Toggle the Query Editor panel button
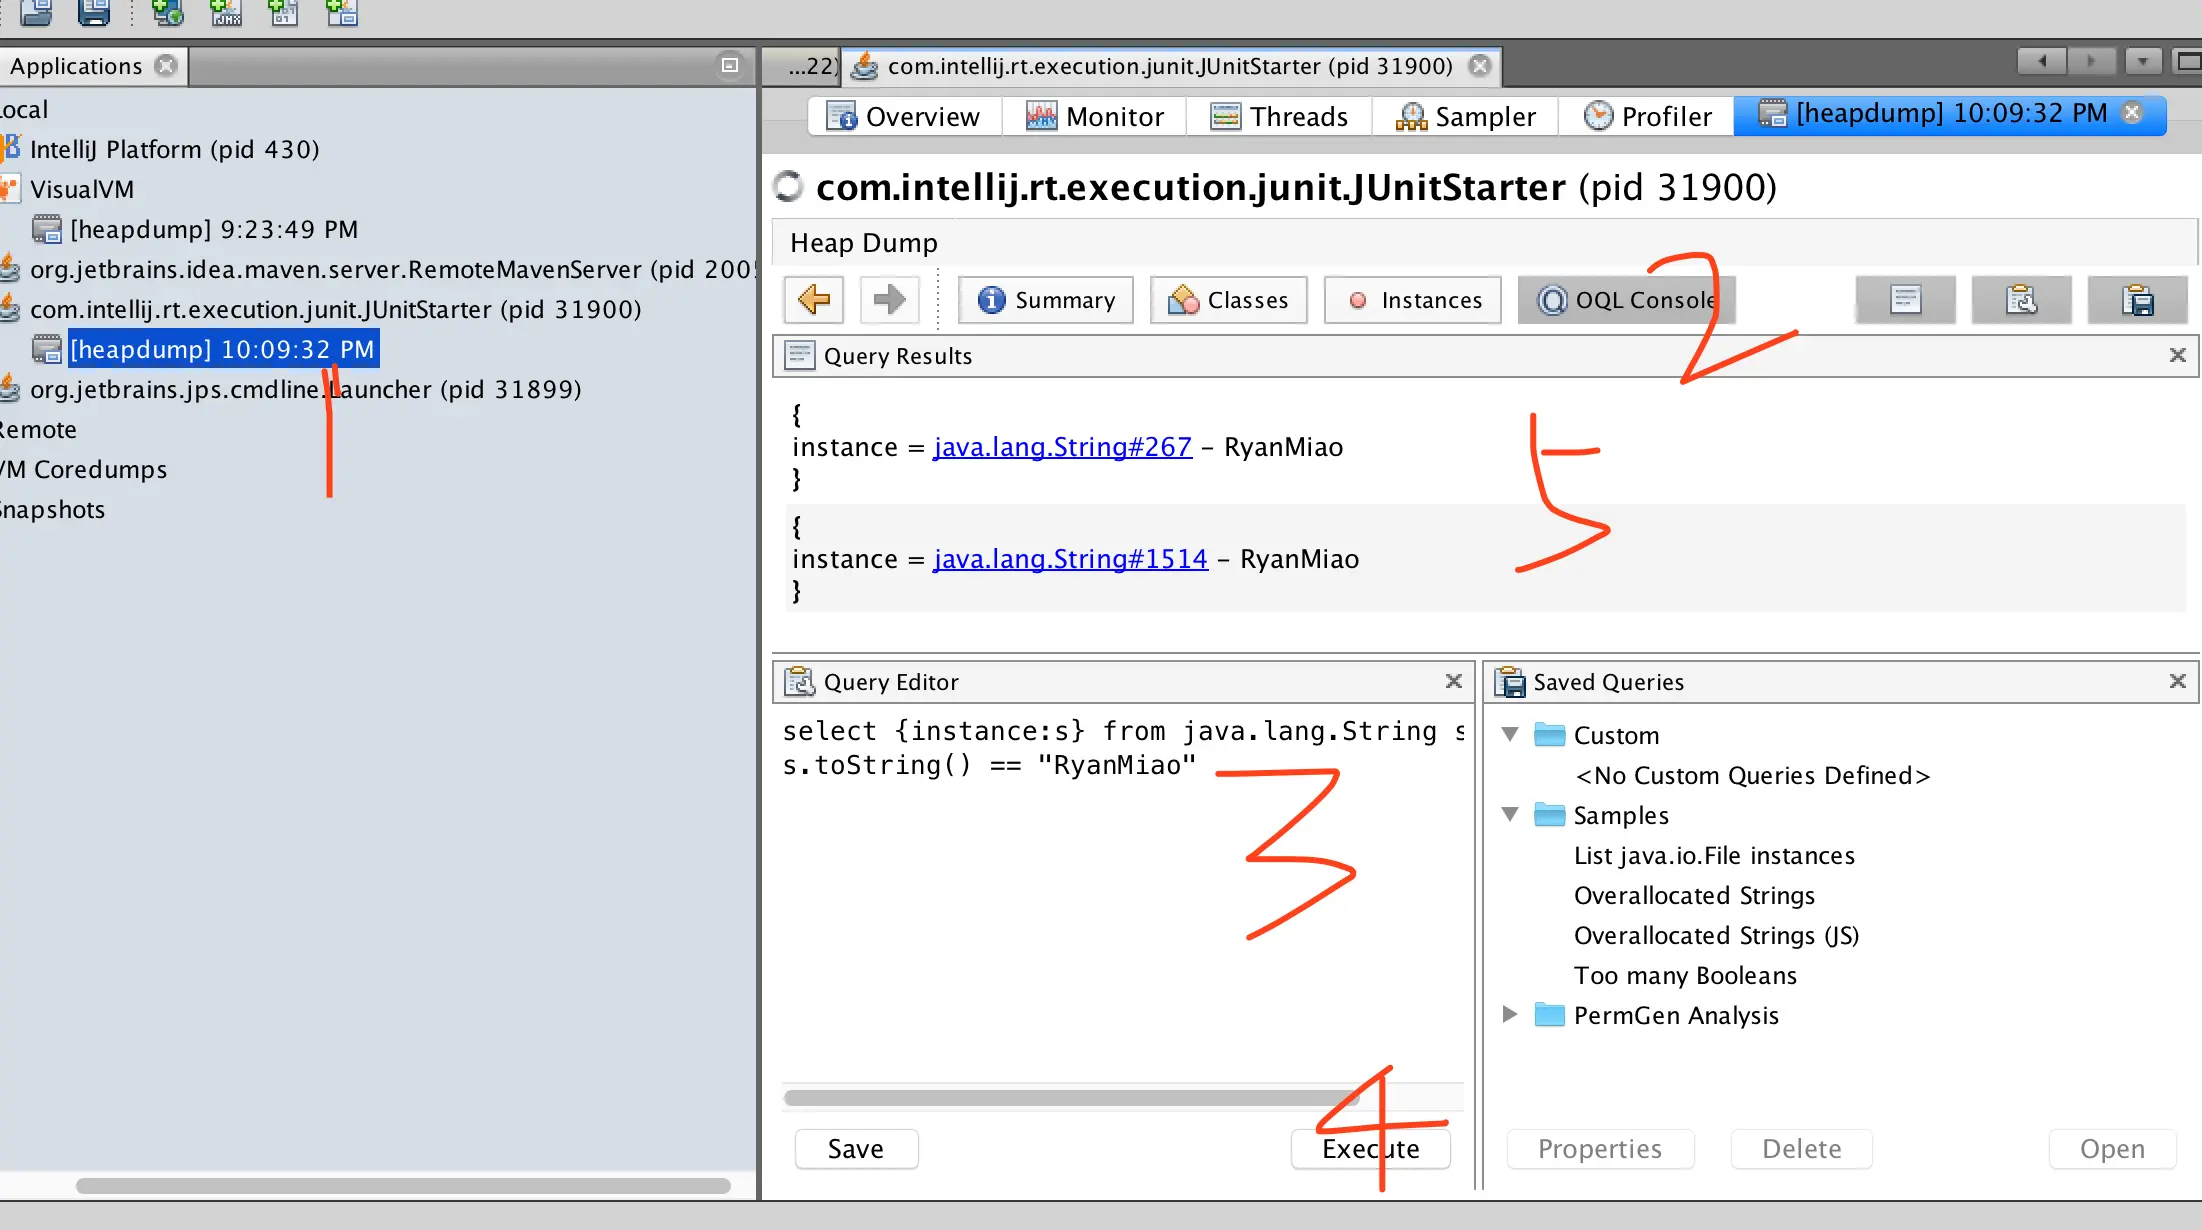The height and width of the screenshot is (1230, 2202). tap(2021, 300)
